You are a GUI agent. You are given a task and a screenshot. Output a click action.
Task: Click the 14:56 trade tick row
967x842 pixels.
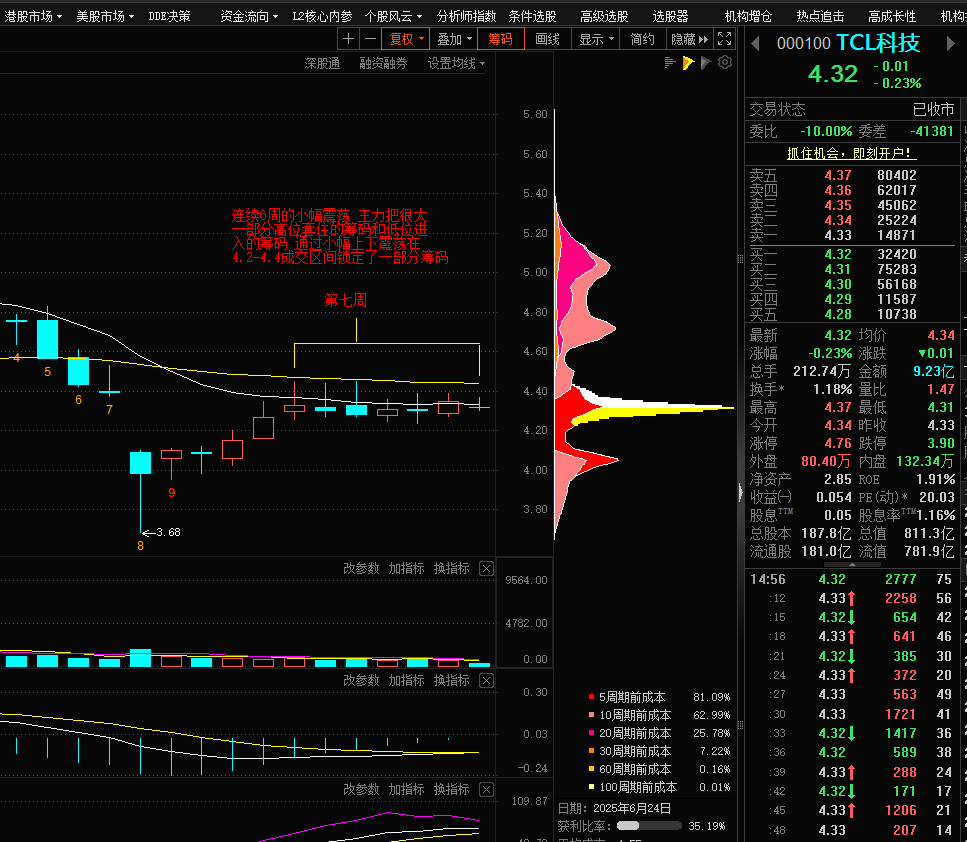[x=852, y=579]
